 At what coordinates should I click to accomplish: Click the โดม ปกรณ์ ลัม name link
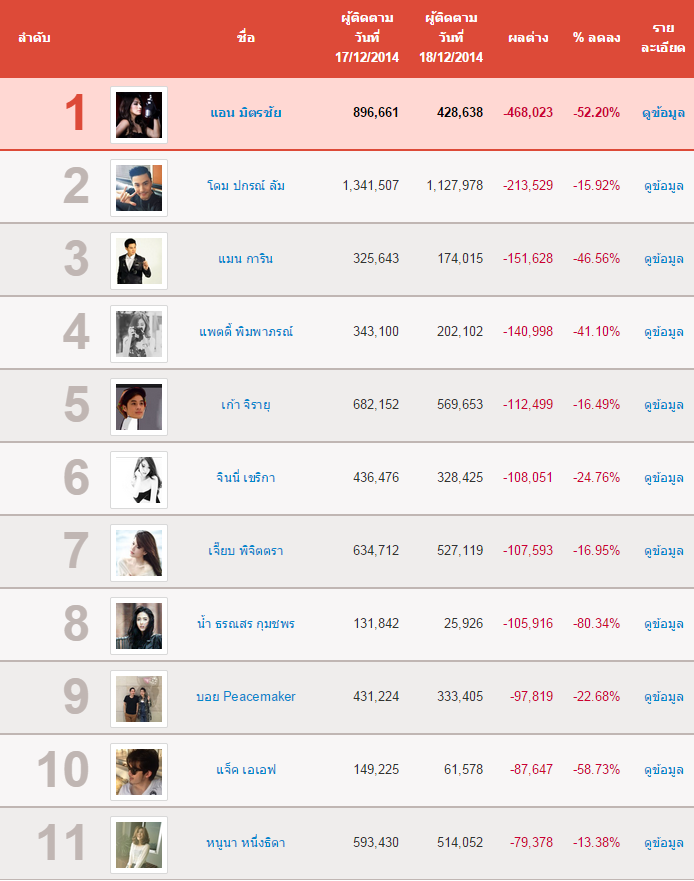coord(246,185)
